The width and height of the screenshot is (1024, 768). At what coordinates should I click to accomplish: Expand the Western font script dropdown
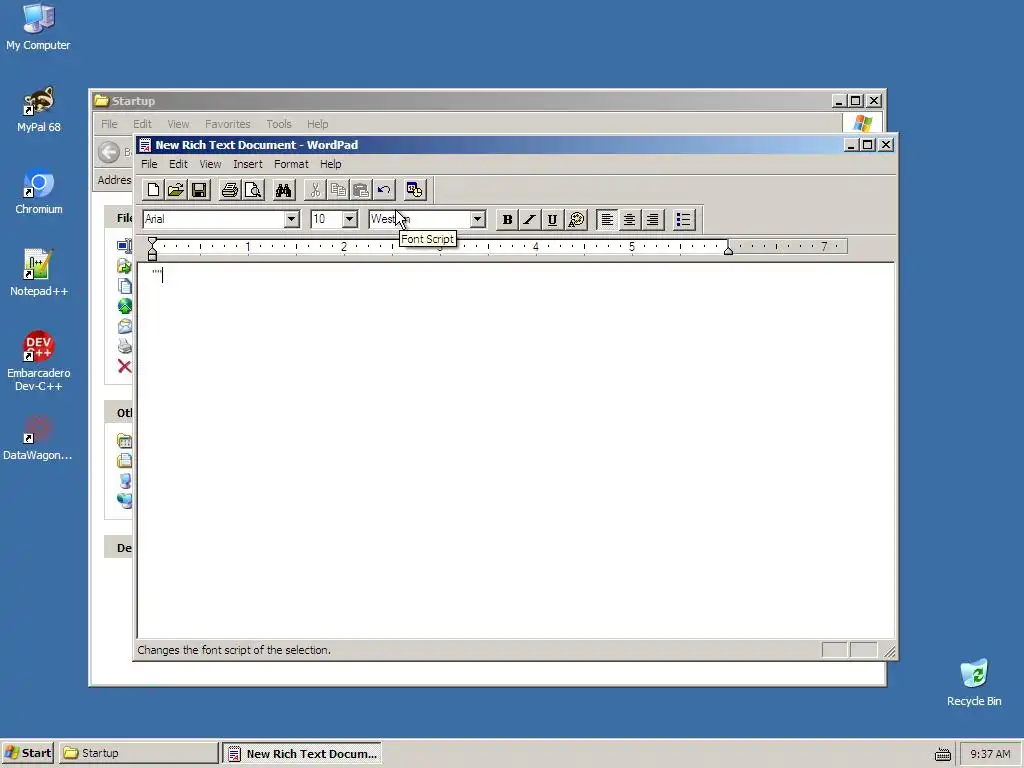pyautogui.click(x=477, y=219)
